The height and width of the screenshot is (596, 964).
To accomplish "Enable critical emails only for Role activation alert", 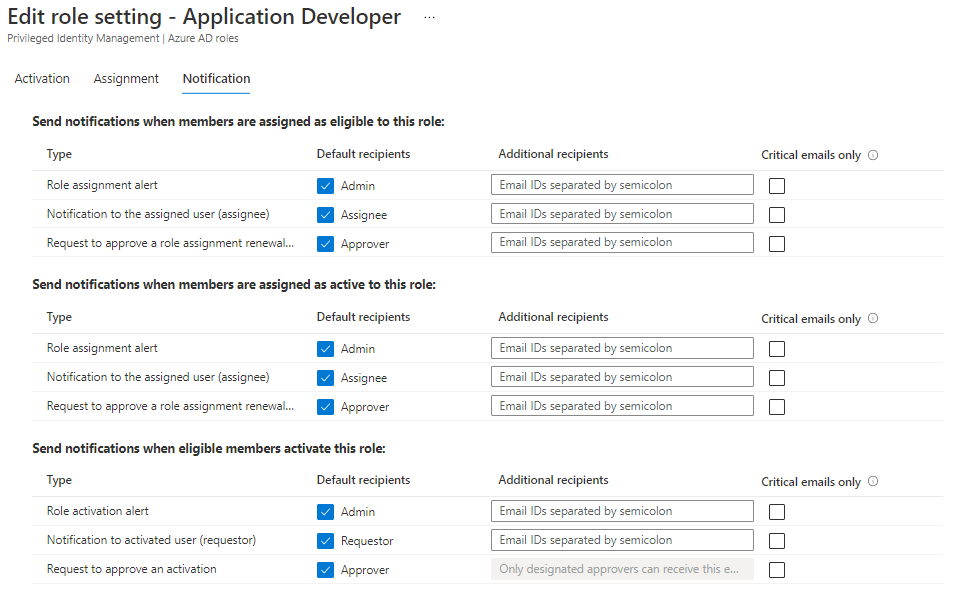I will pos(777,512).
